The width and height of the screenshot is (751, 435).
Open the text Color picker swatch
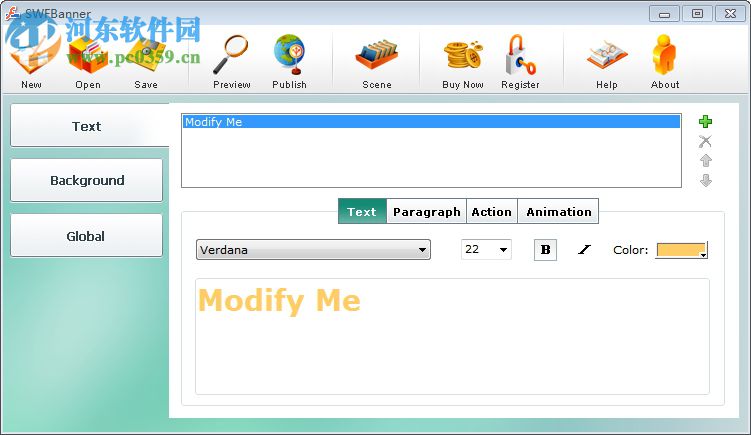[682, 250]
